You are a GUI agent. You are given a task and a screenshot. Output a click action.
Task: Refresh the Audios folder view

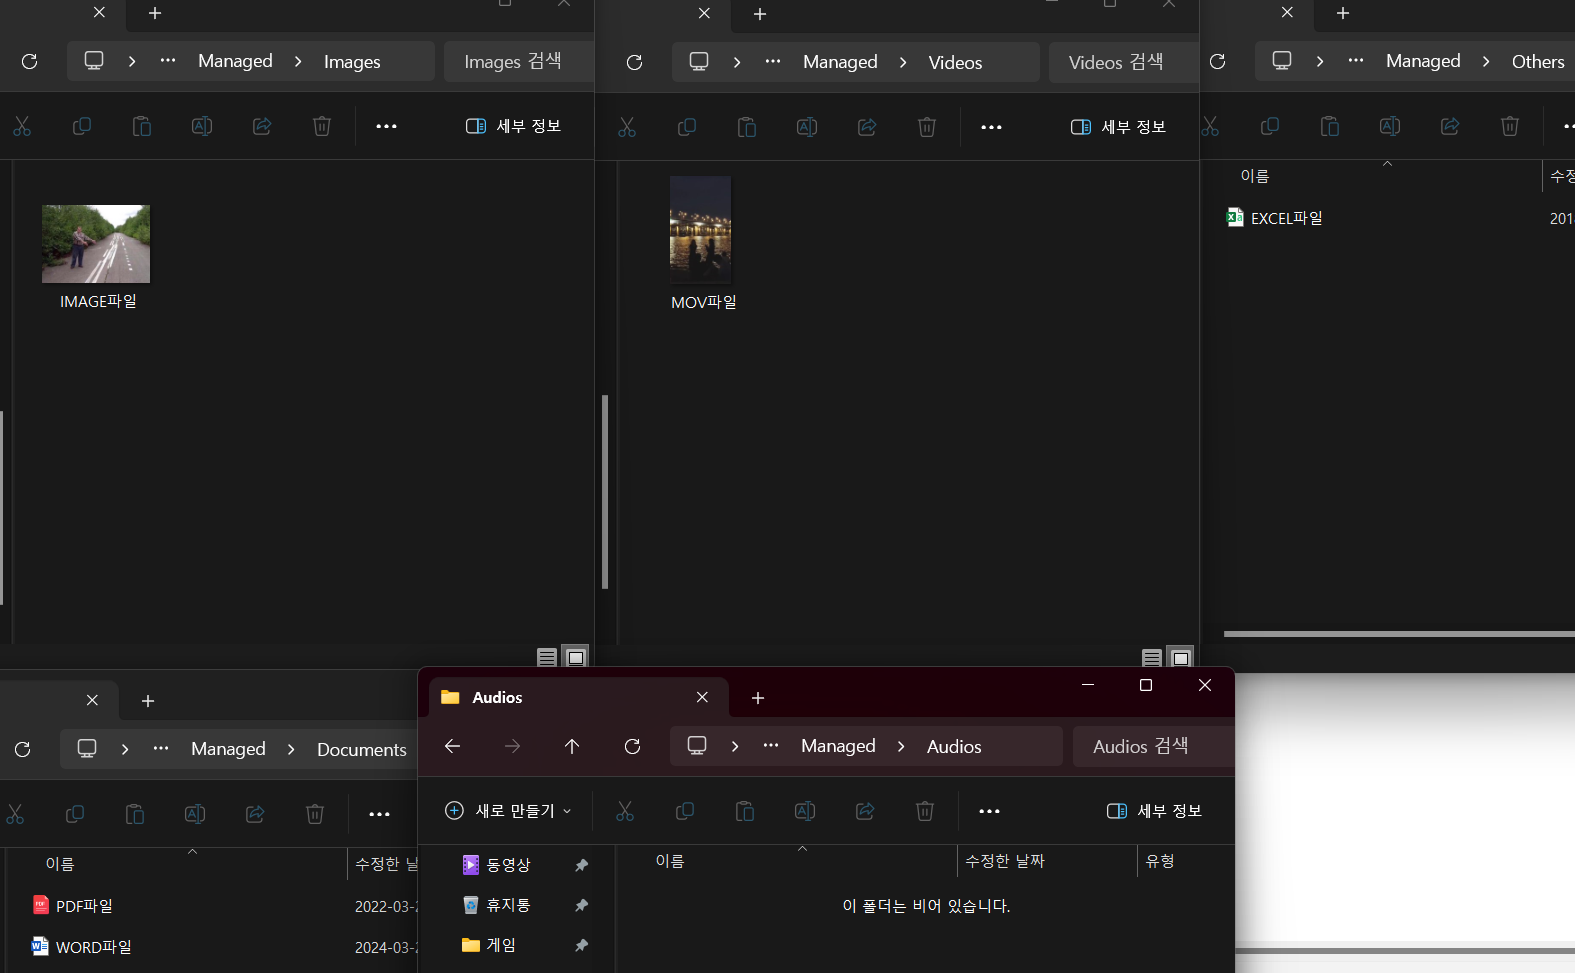click(632, 747)
